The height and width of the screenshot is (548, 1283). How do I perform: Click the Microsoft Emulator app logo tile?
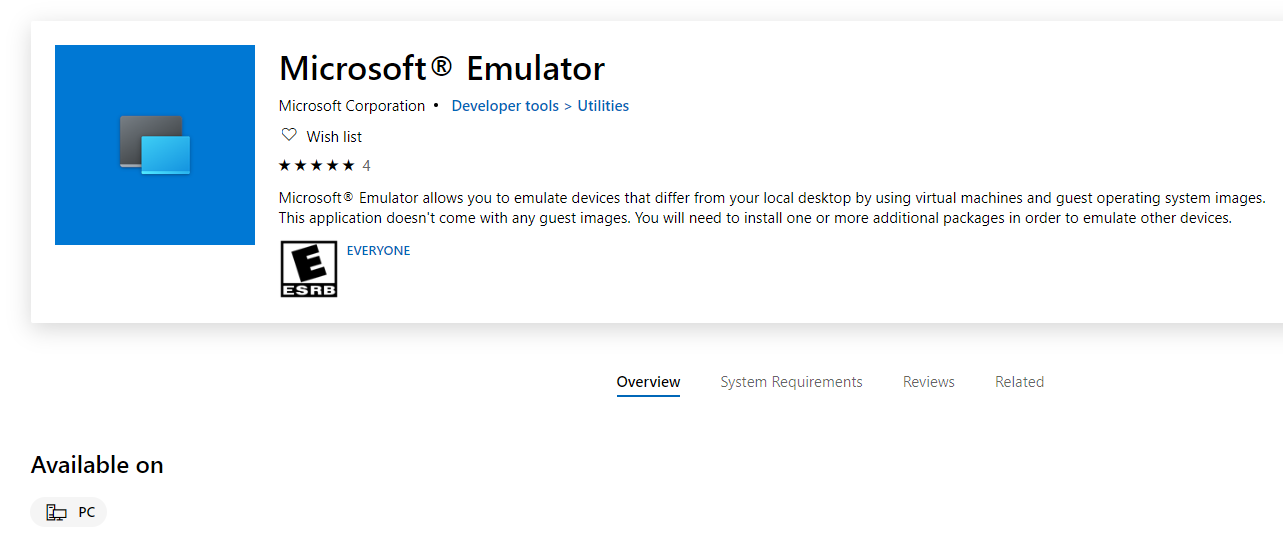155,145
